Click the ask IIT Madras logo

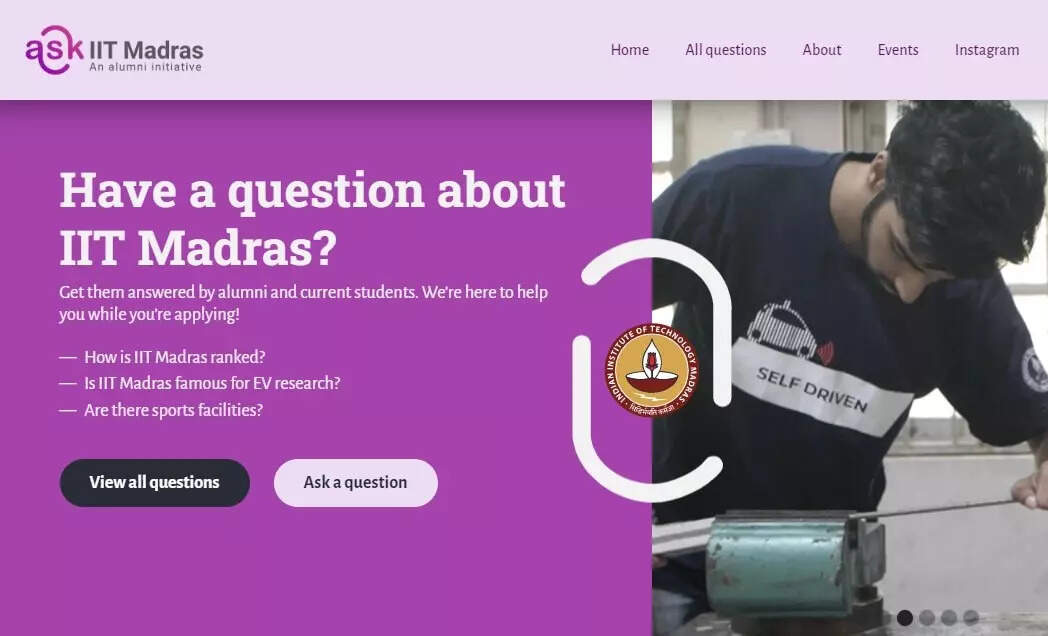click(114, 50)
